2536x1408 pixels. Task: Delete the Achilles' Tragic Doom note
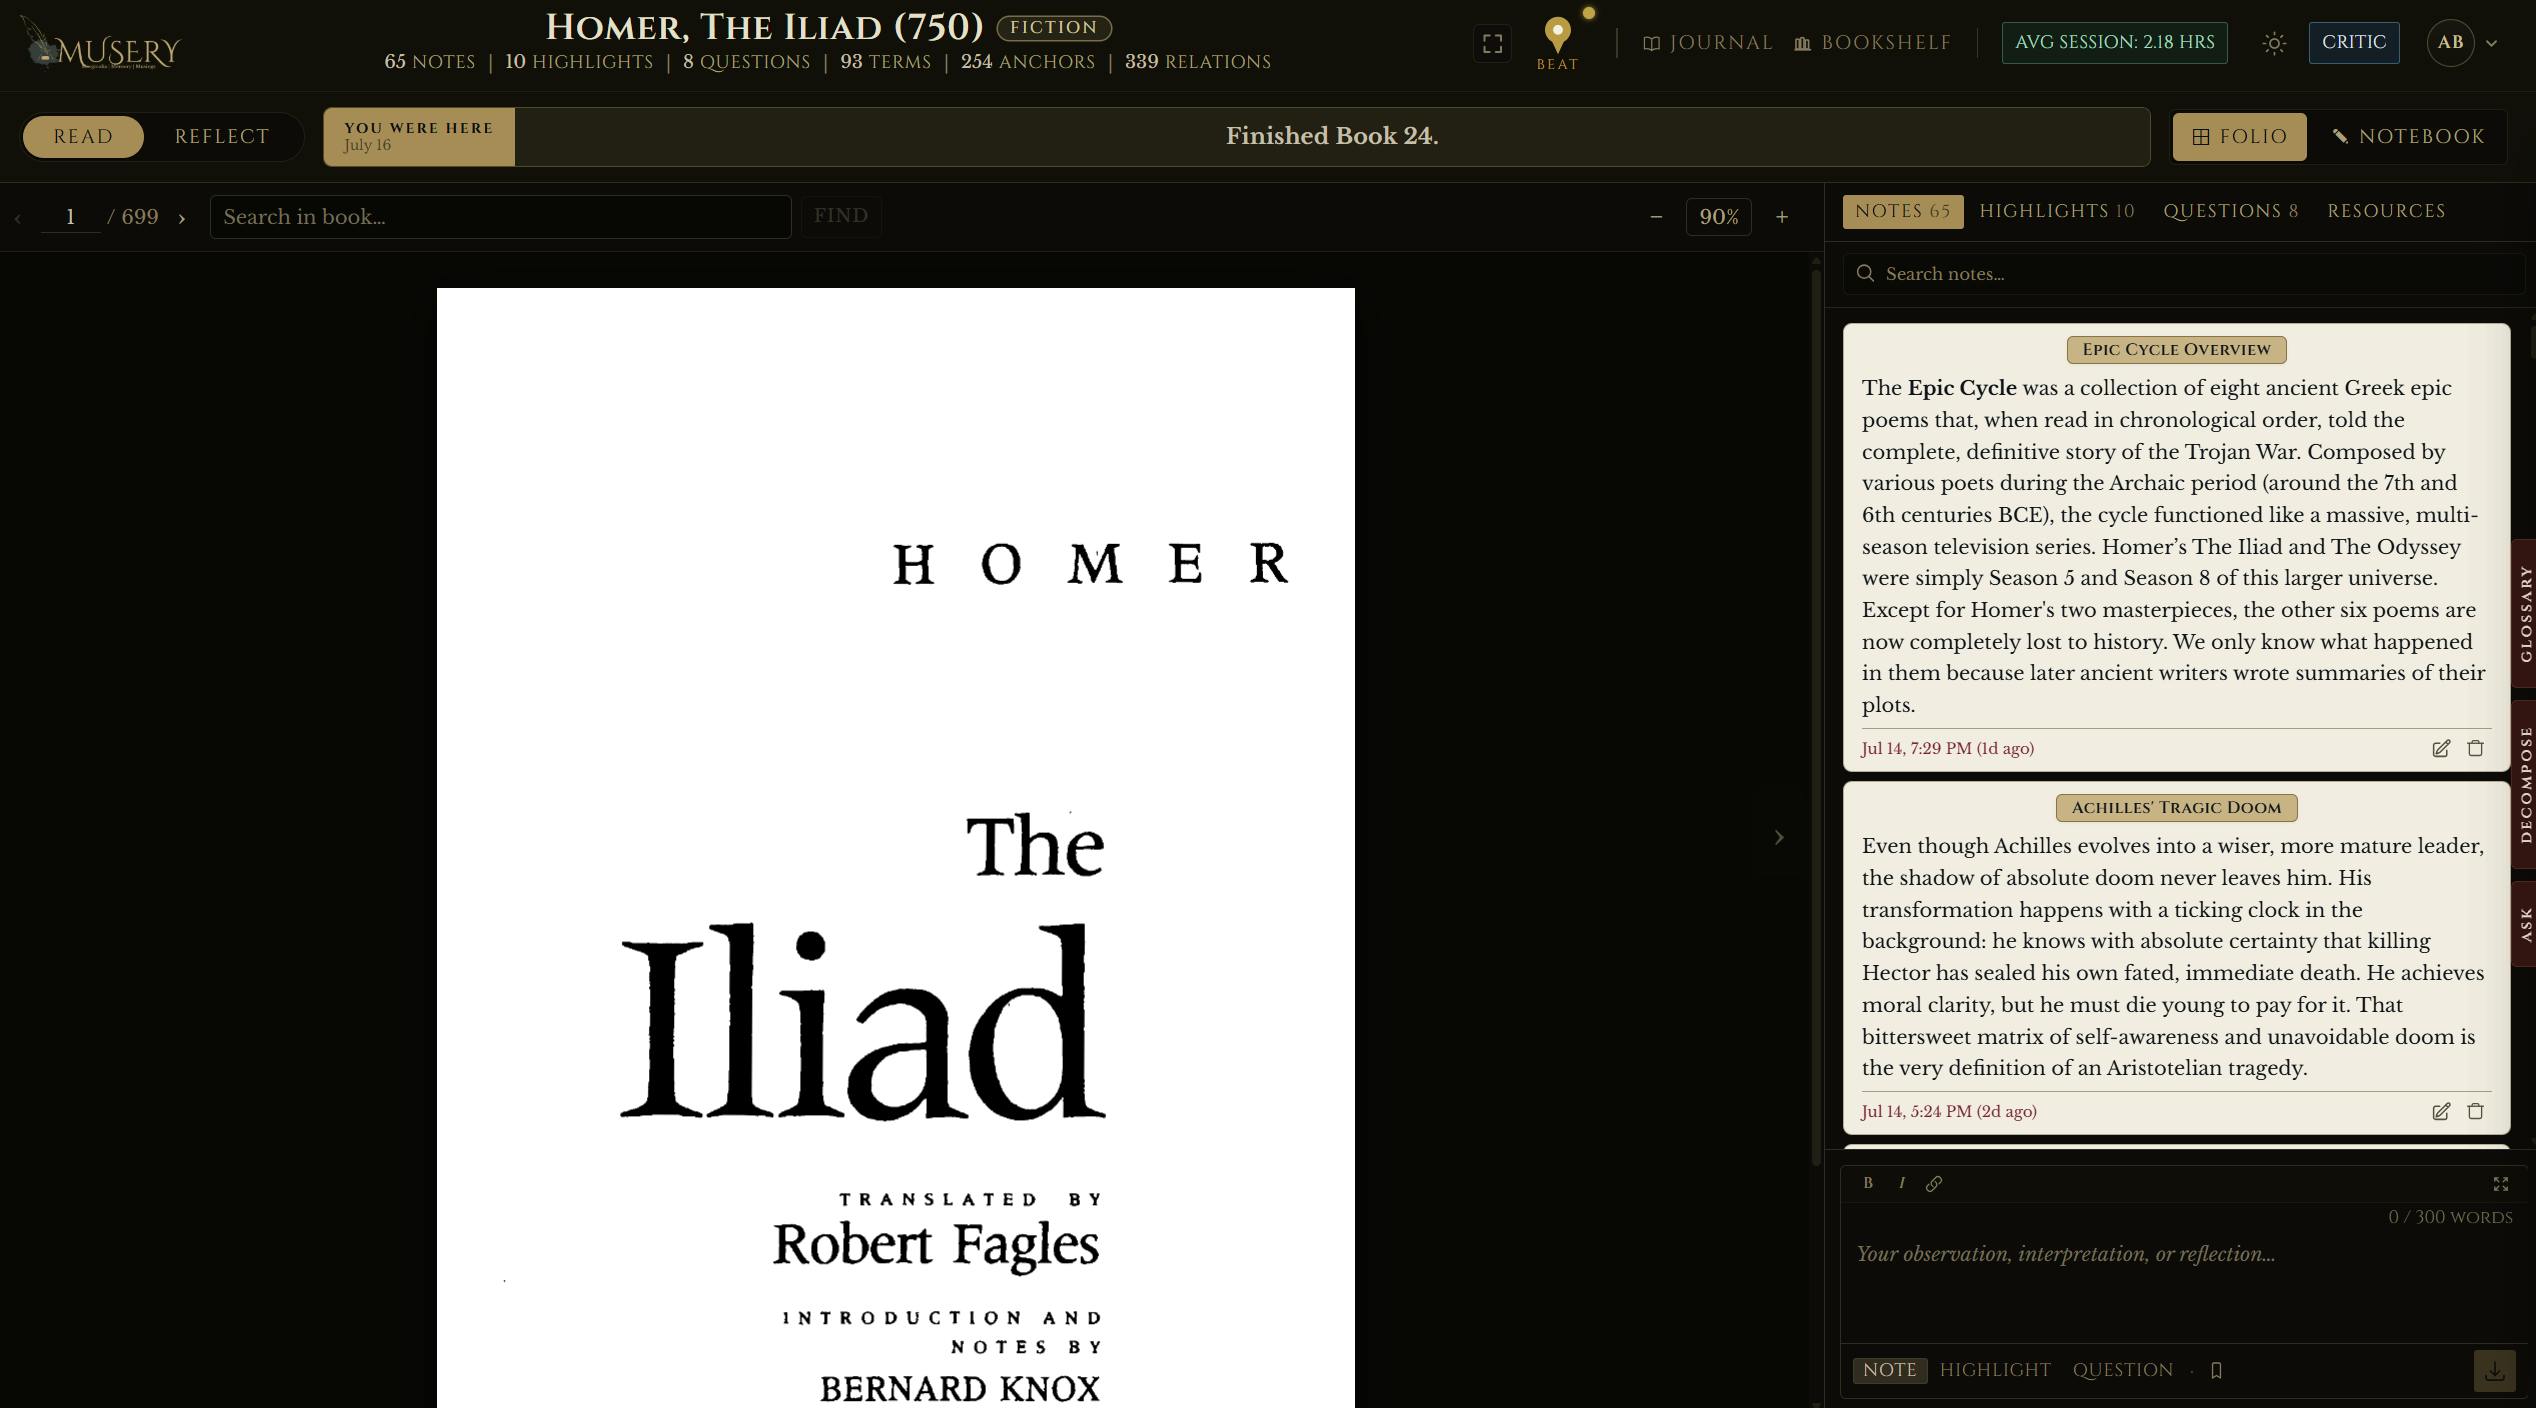(2475, 1111)
